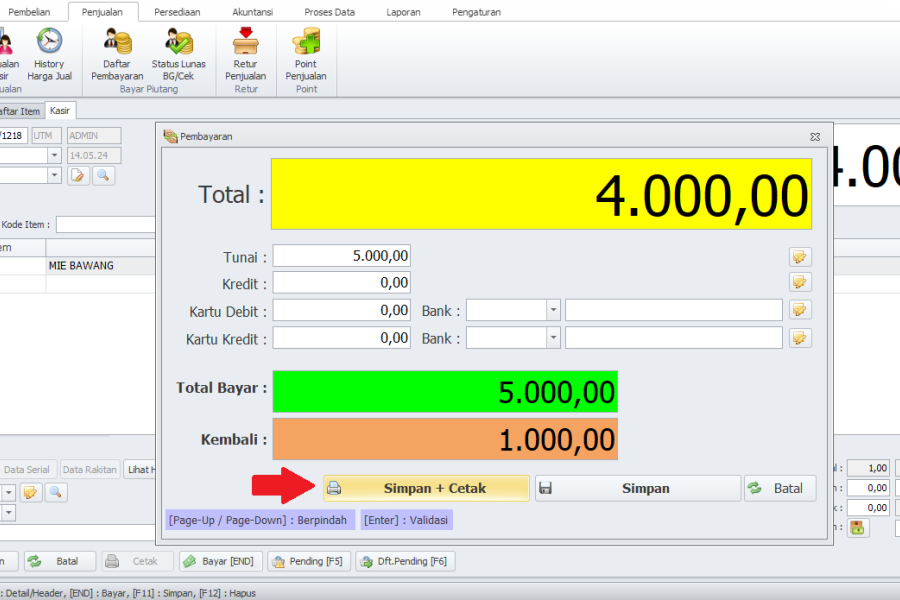
Task: Click note icon in Kartu Debit row
Action: point(800,310)
